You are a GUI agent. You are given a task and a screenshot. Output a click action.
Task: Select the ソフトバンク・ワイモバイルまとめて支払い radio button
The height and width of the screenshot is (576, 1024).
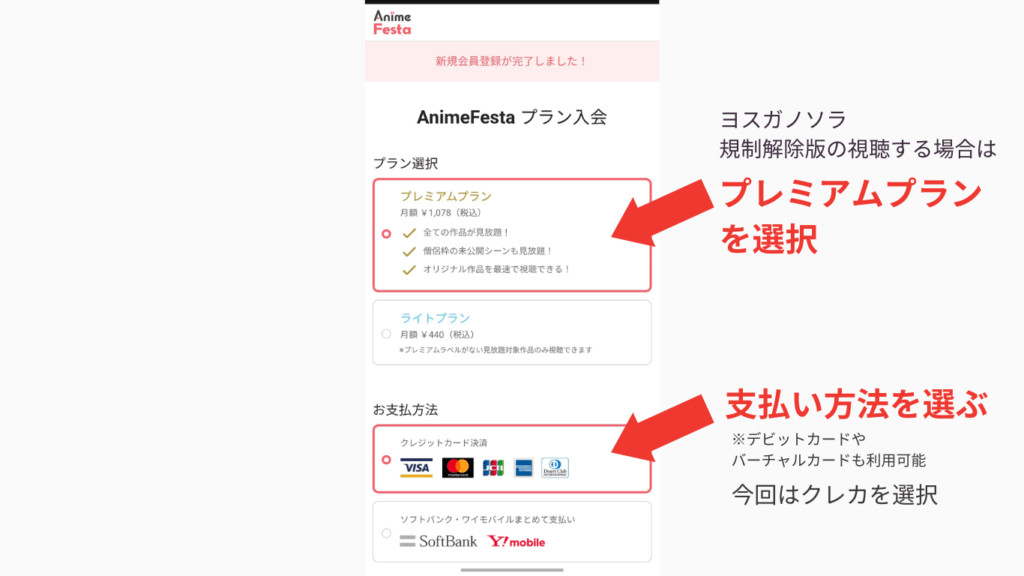pos(386,532)
